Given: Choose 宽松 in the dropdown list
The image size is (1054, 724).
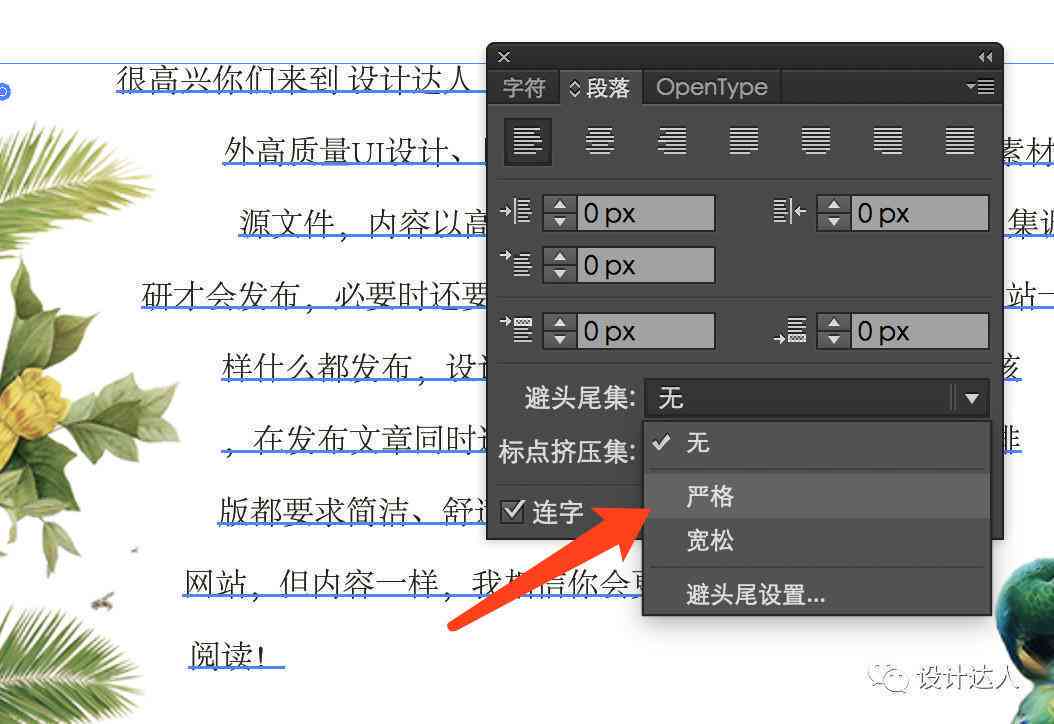Looking at the screenshot, I should pyautogui.click(x=817, y=540).
